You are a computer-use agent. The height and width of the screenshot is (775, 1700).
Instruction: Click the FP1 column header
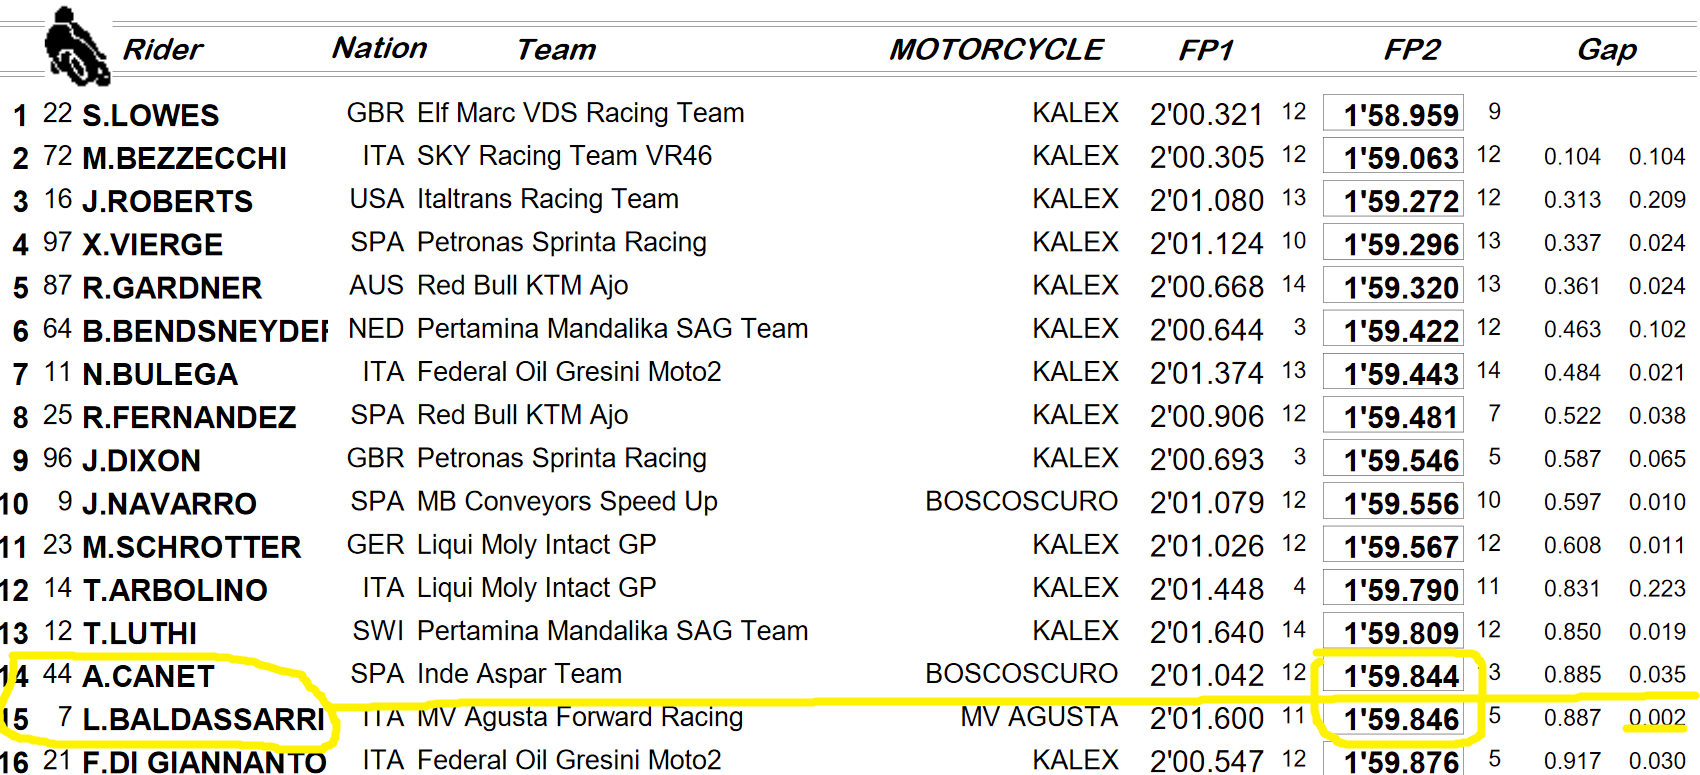pos(1206,49)
